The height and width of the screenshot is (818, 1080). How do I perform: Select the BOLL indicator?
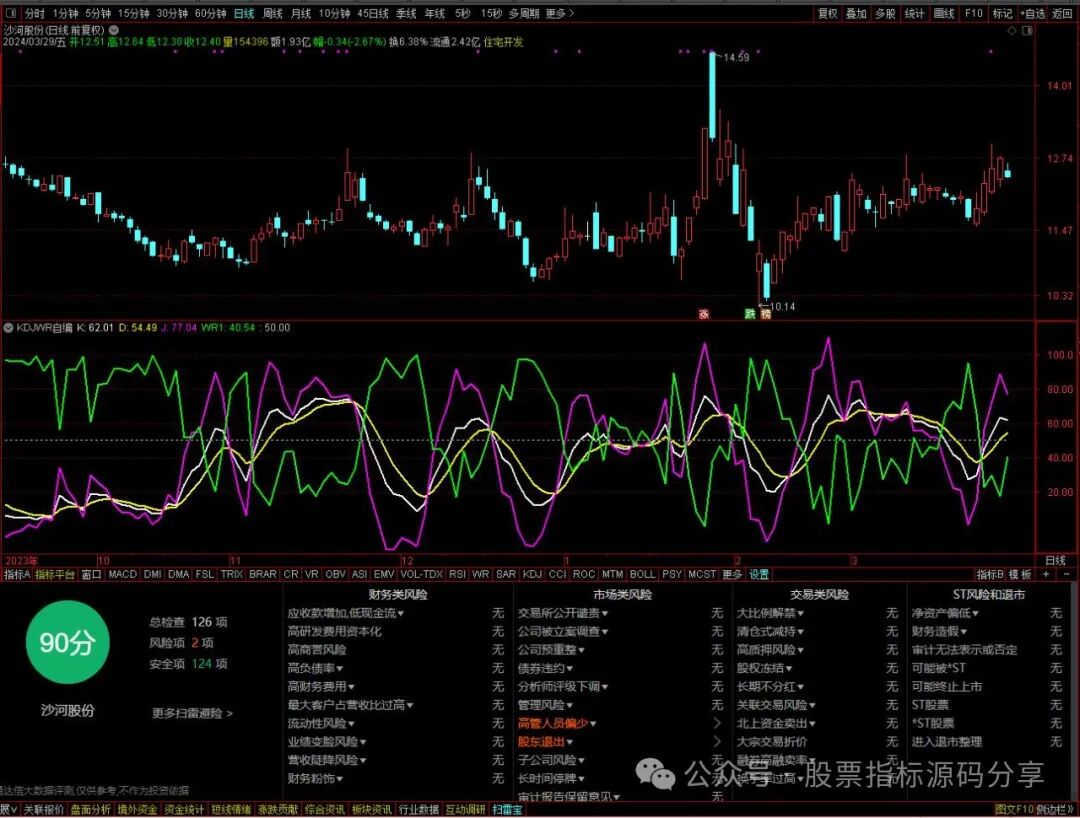[x=642, y=574]
